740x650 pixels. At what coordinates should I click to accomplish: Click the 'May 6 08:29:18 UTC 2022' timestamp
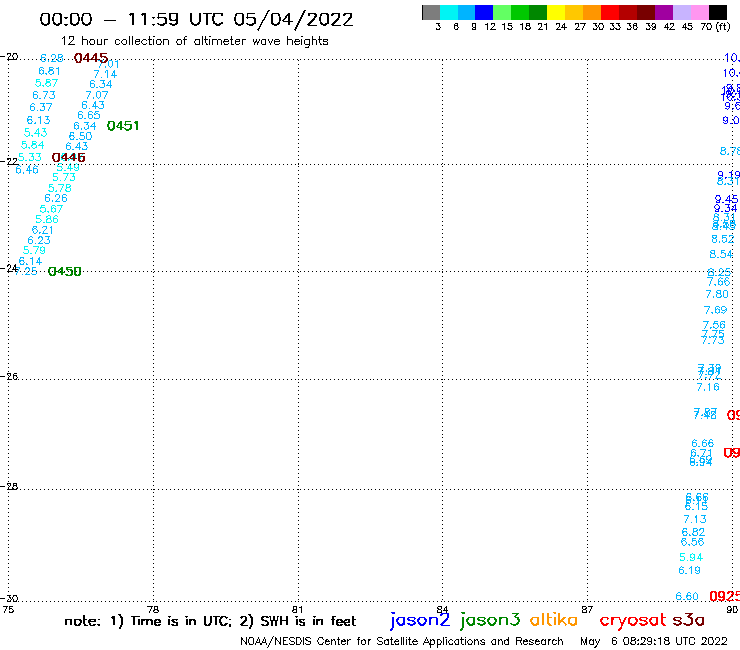[654, 641]
